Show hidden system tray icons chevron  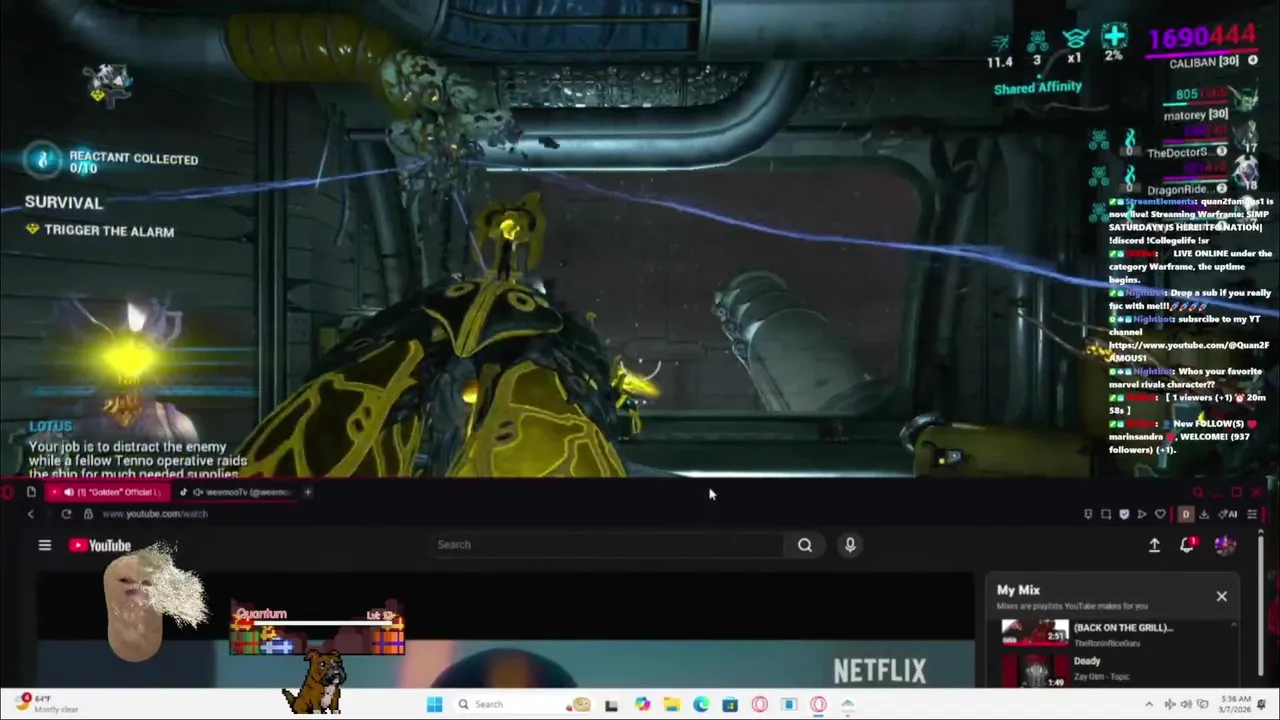pyautogui.click(x=1148, y=704)
